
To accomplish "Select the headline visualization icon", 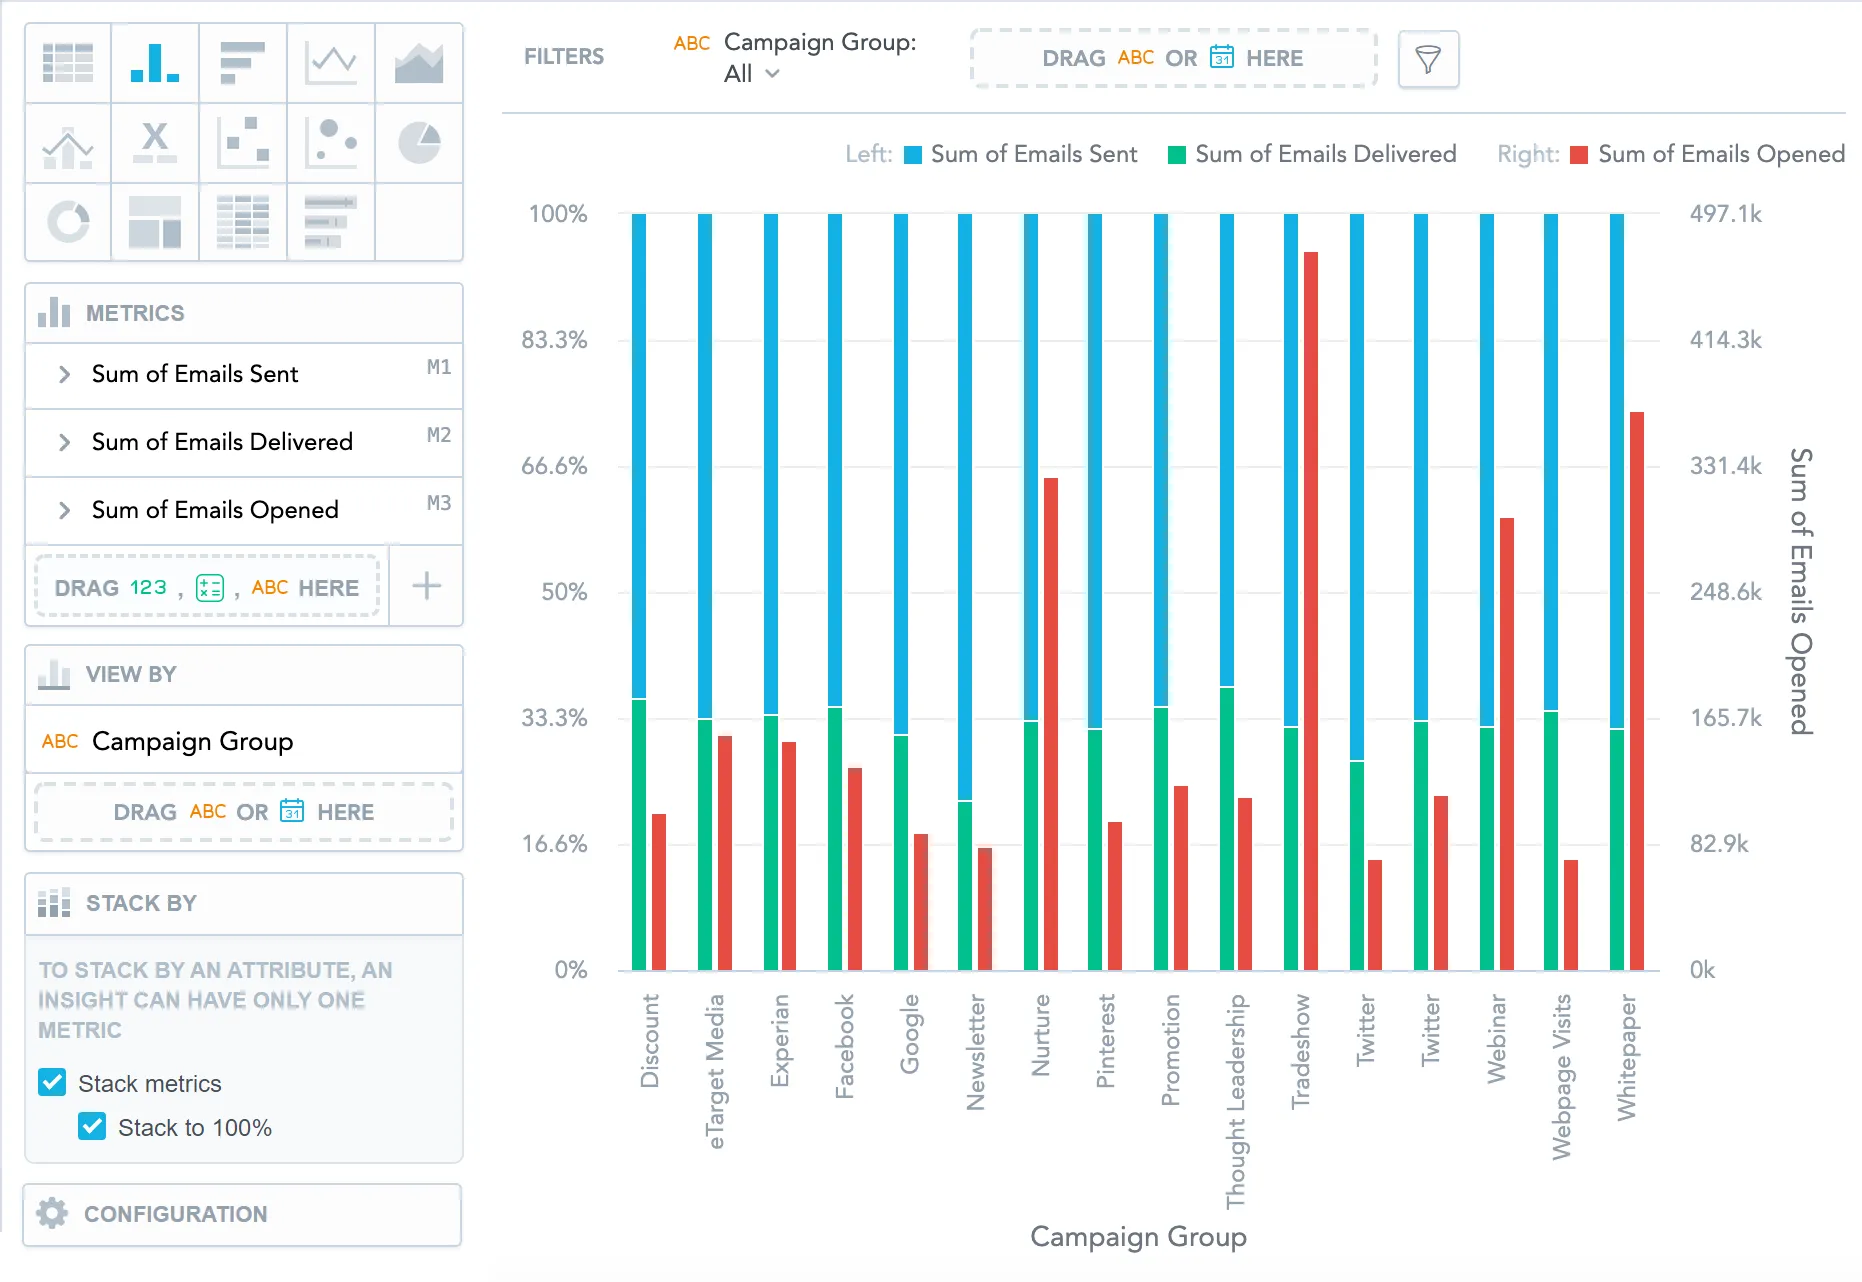I will pos(155,143).
